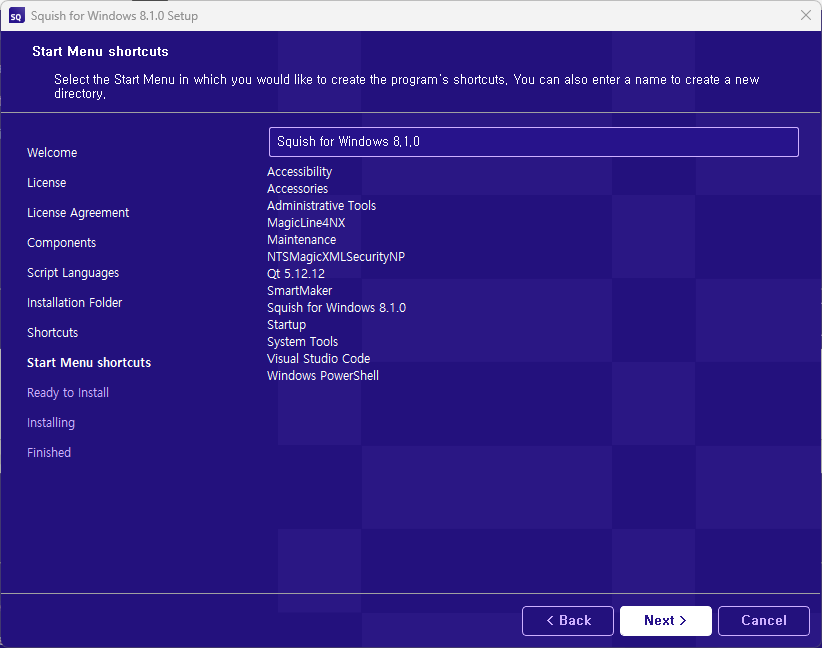Click the Next button
The image size is (822, 648).
click(665, 621)
